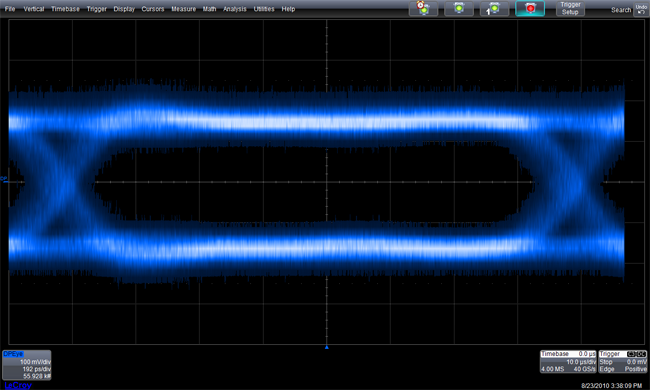
Task: Open the Trigger menu
Action: 97,9
